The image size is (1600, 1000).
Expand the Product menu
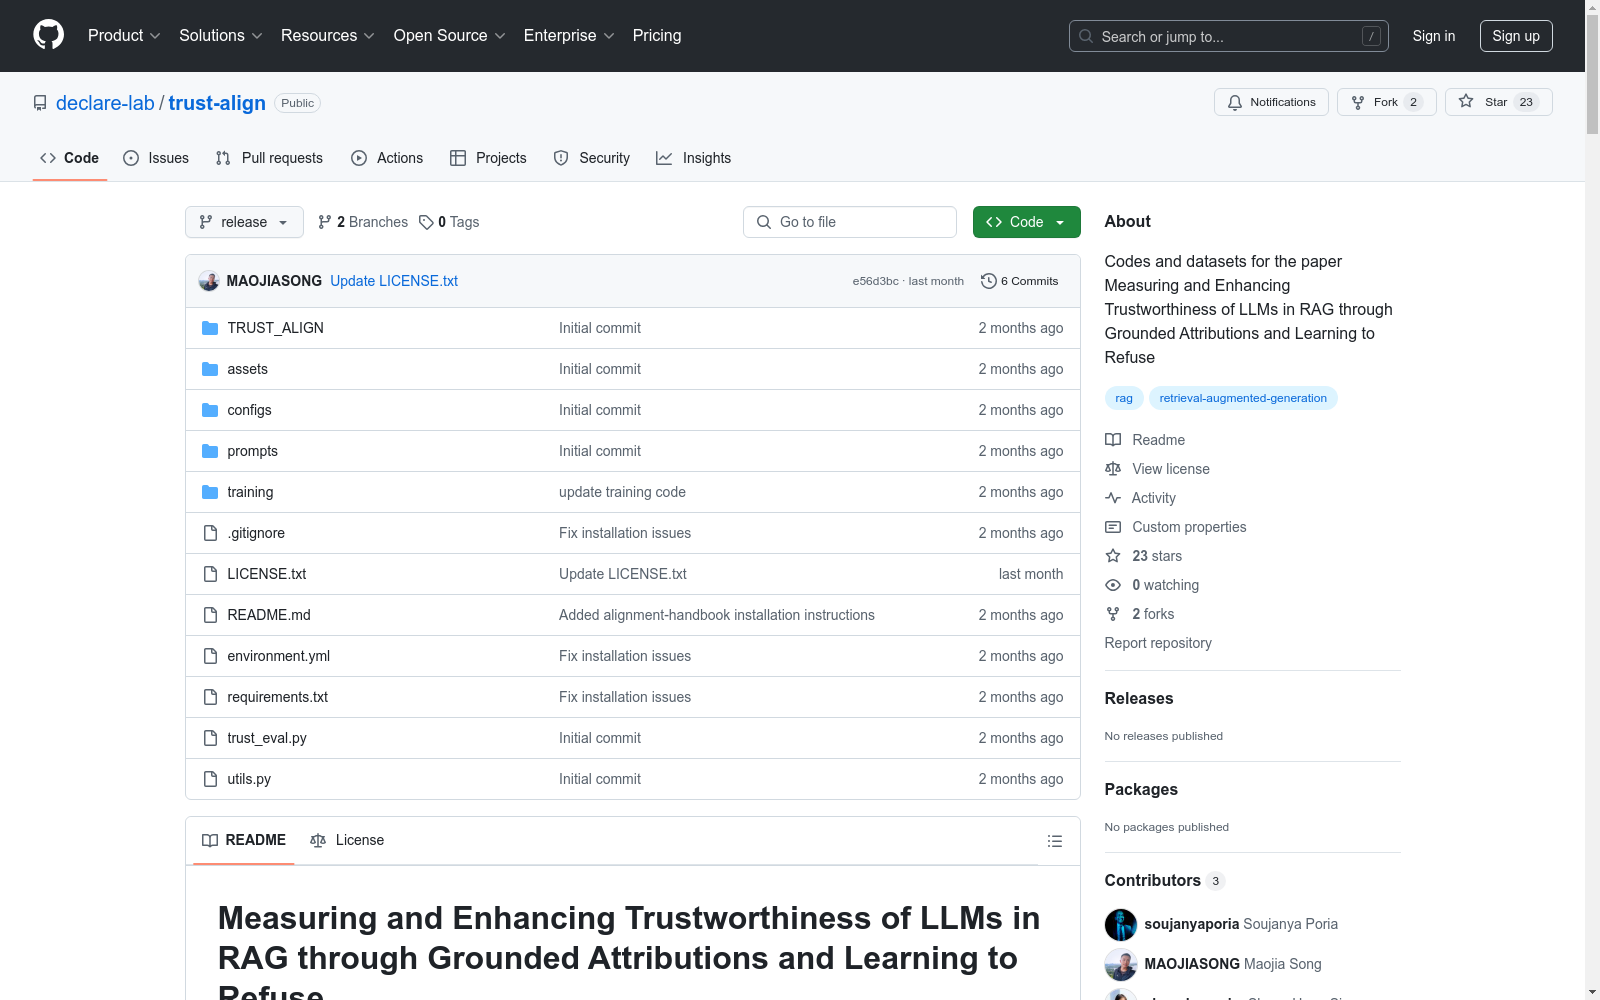click(x=124, y=36)
